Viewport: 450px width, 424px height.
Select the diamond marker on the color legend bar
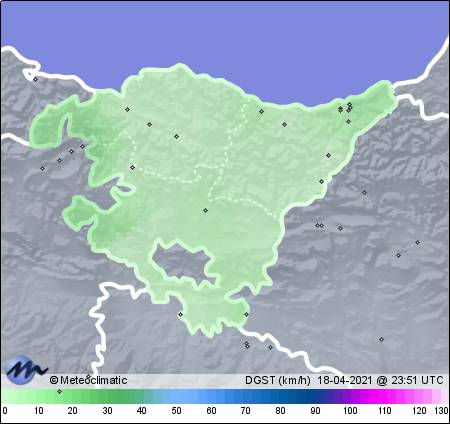coord(60,391)
